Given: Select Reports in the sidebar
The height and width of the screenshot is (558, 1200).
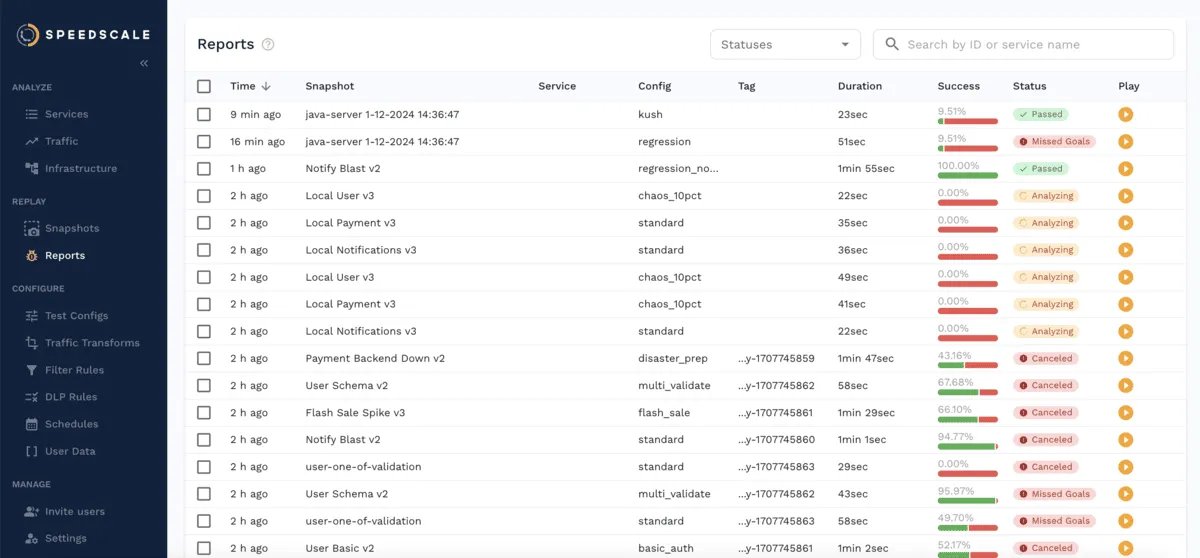Looking at the screenshot, I should tap(65, 255).
